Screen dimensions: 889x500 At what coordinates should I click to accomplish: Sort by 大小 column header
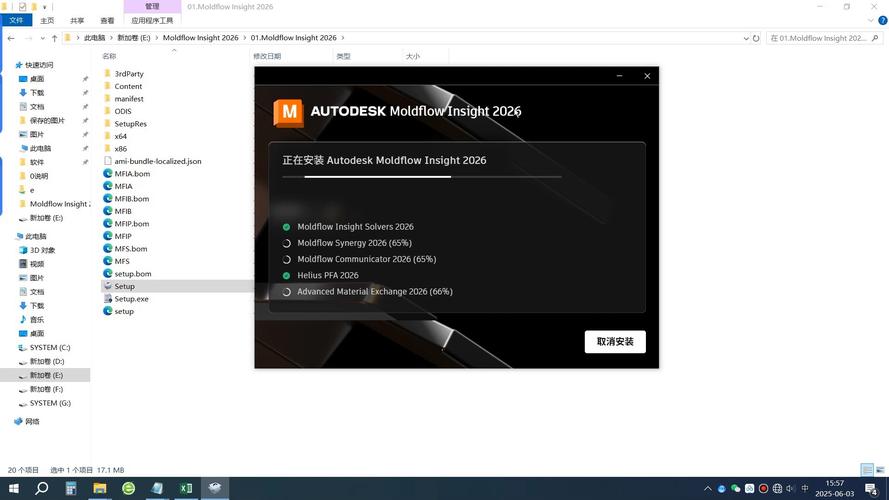413,56
